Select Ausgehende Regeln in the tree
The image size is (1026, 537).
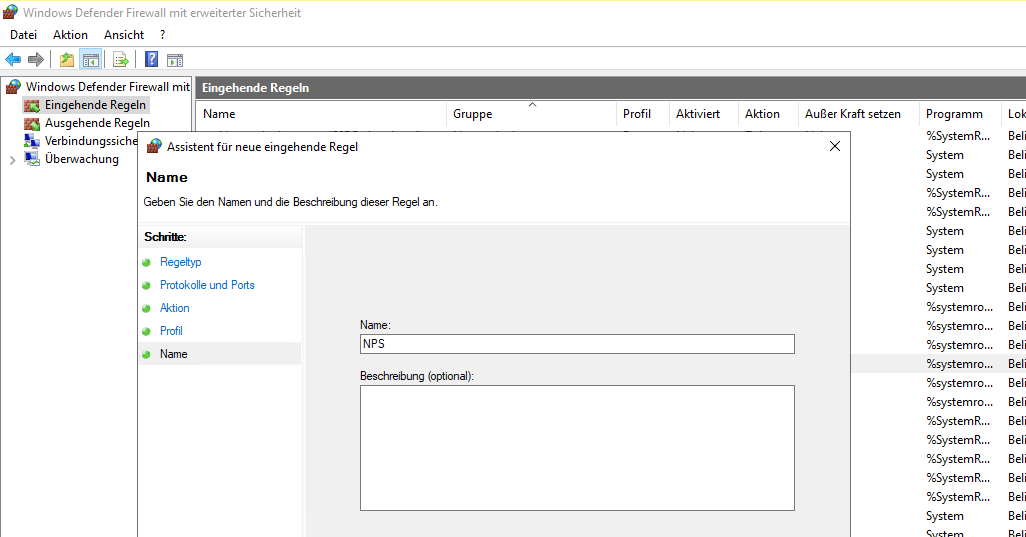coord(97,123)
